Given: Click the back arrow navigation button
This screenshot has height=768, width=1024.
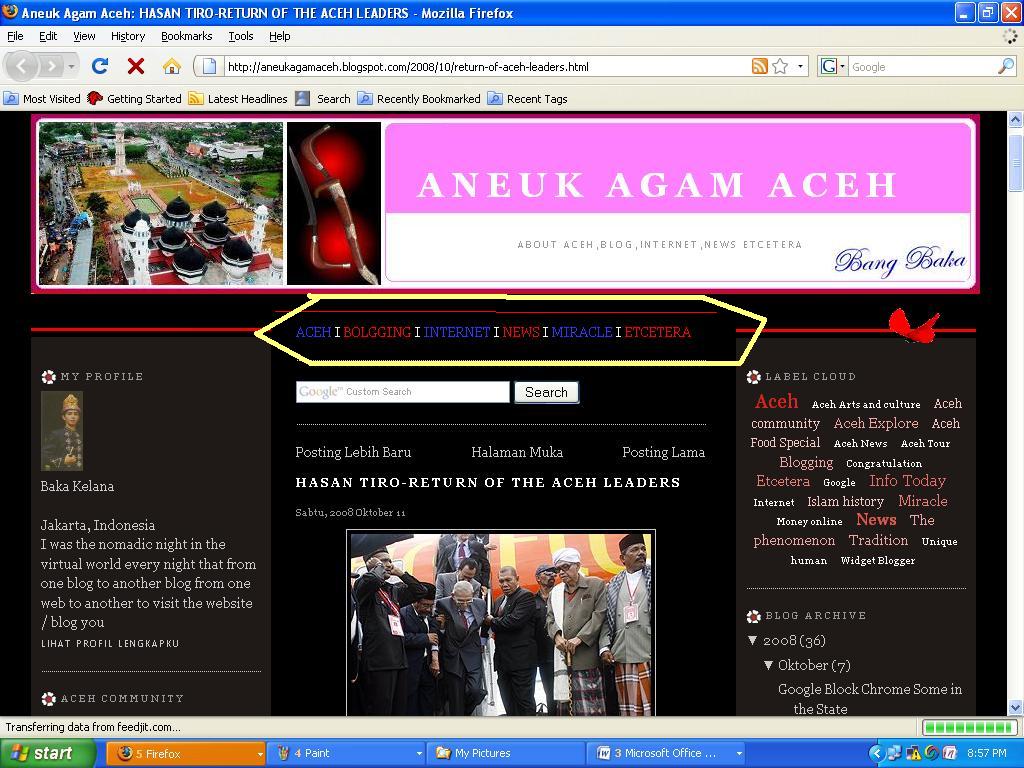Looking at the screenshot, I should pyautogui.click(x=22, y=66).
